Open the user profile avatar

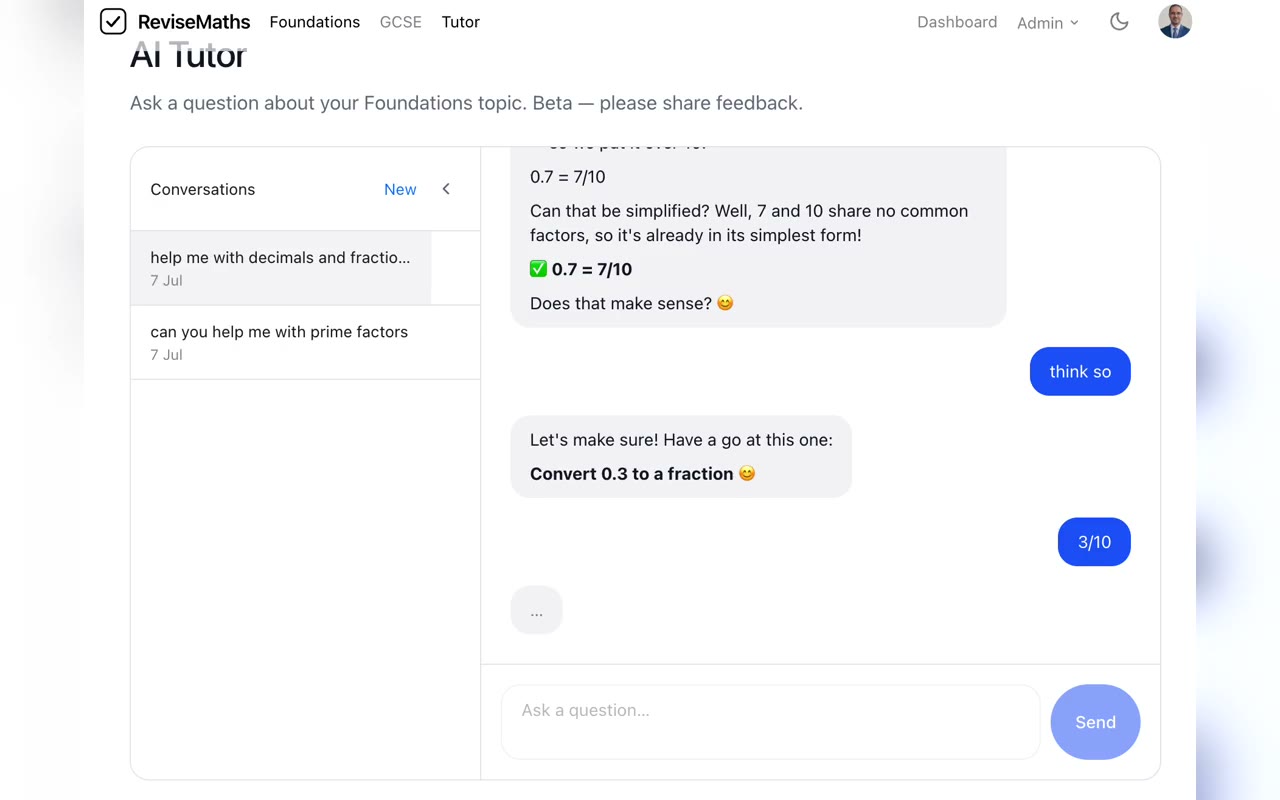pos(1175,21)
